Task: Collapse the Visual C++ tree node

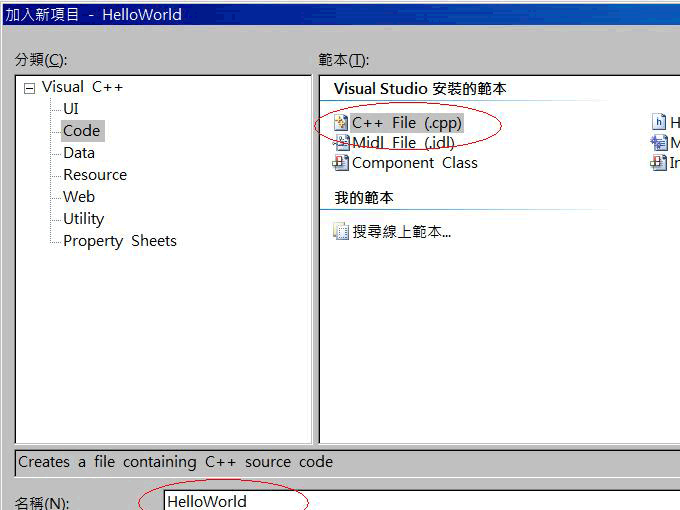Action: click(x=29, y=88)
